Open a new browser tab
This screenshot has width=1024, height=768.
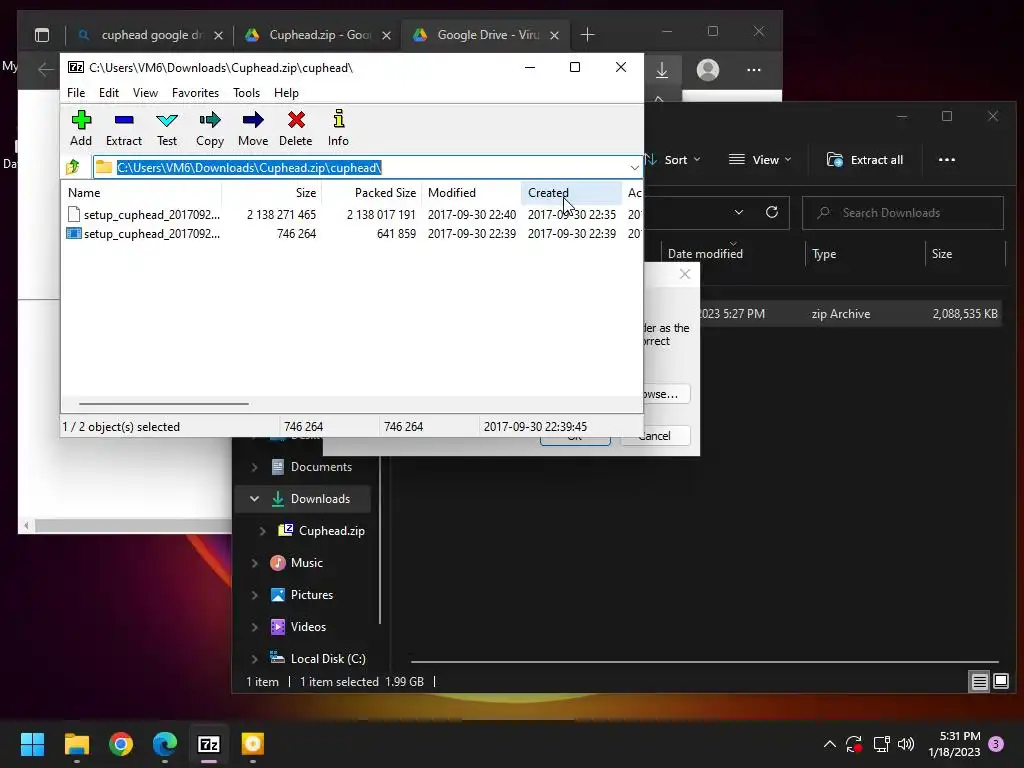[587, 35]
